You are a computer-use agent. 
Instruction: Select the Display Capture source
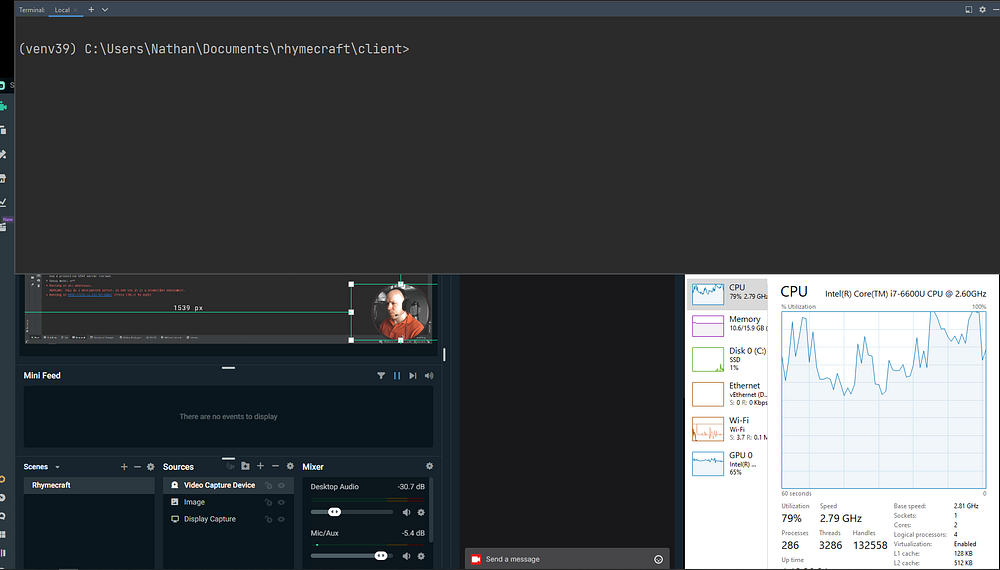pyautogui.click(x=228, y=519)
